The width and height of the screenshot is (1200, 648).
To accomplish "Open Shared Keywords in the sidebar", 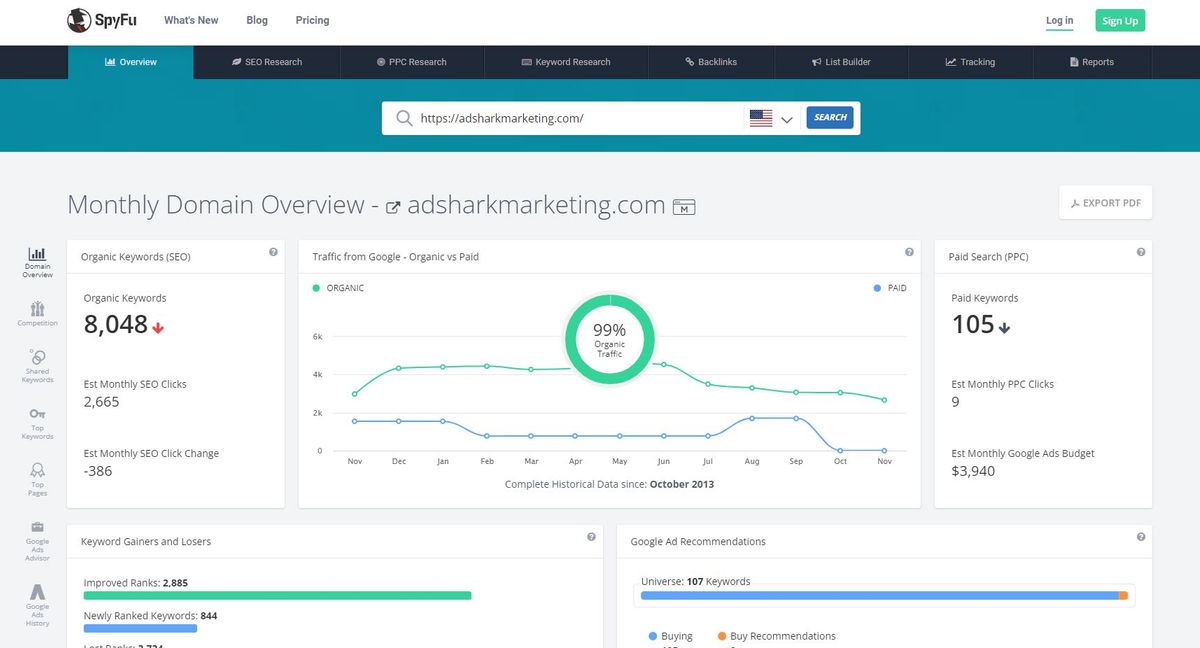I will tap(37, 366).
